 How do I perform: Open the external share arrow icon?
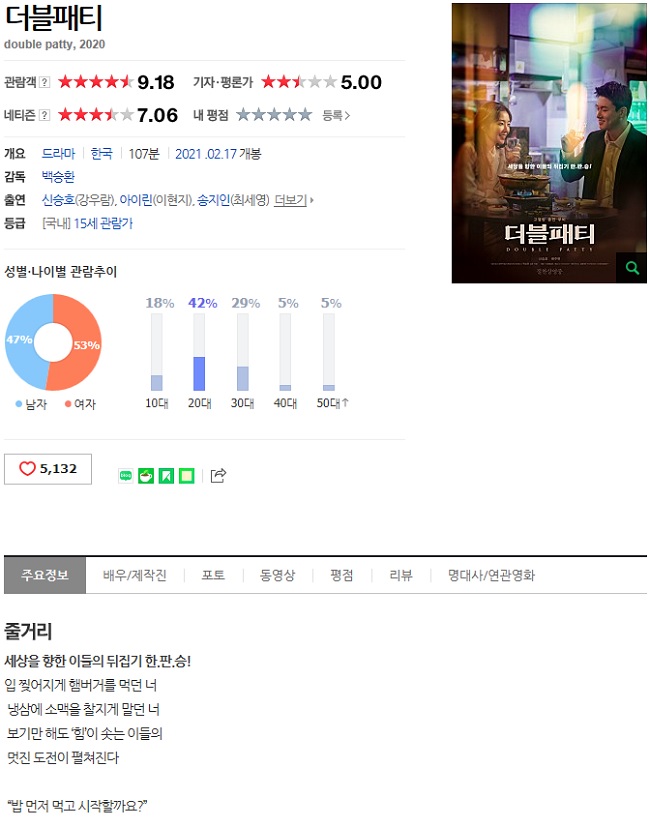click(218, 476)
